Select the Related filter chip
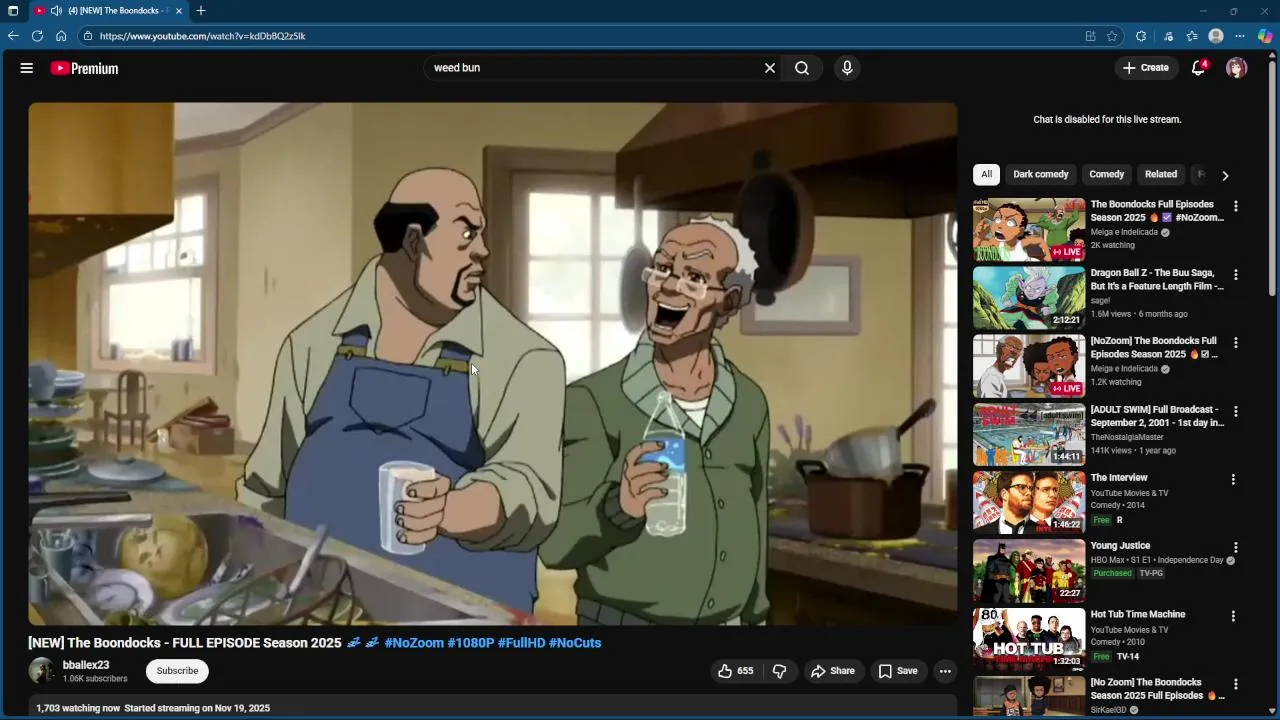The width and height of the screenshot is (1280, 720). (1161, 174)
